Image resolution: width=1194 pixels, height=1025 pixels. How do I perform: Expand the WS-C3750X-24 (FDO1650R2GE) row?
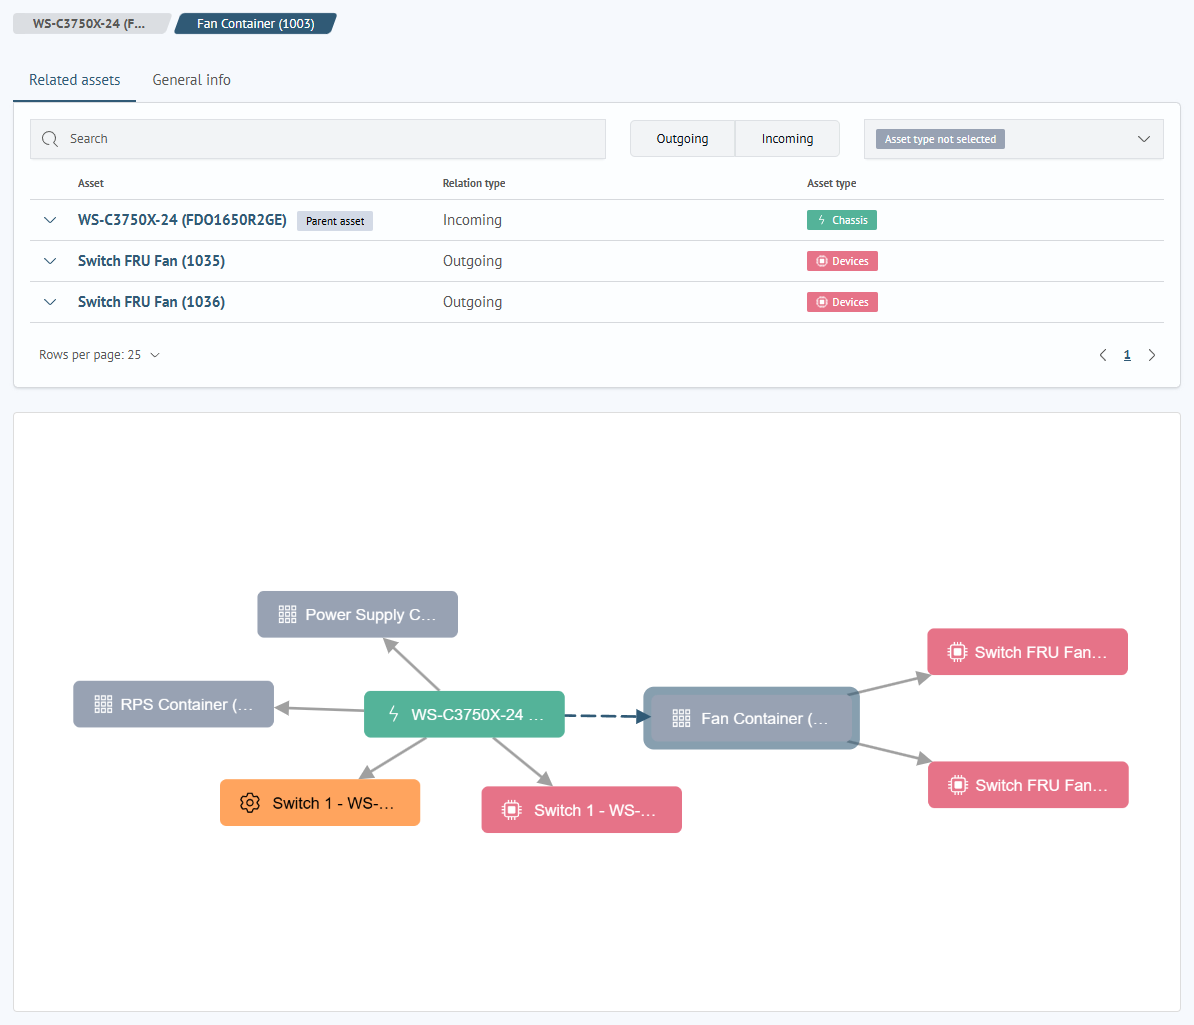point(50,220)
